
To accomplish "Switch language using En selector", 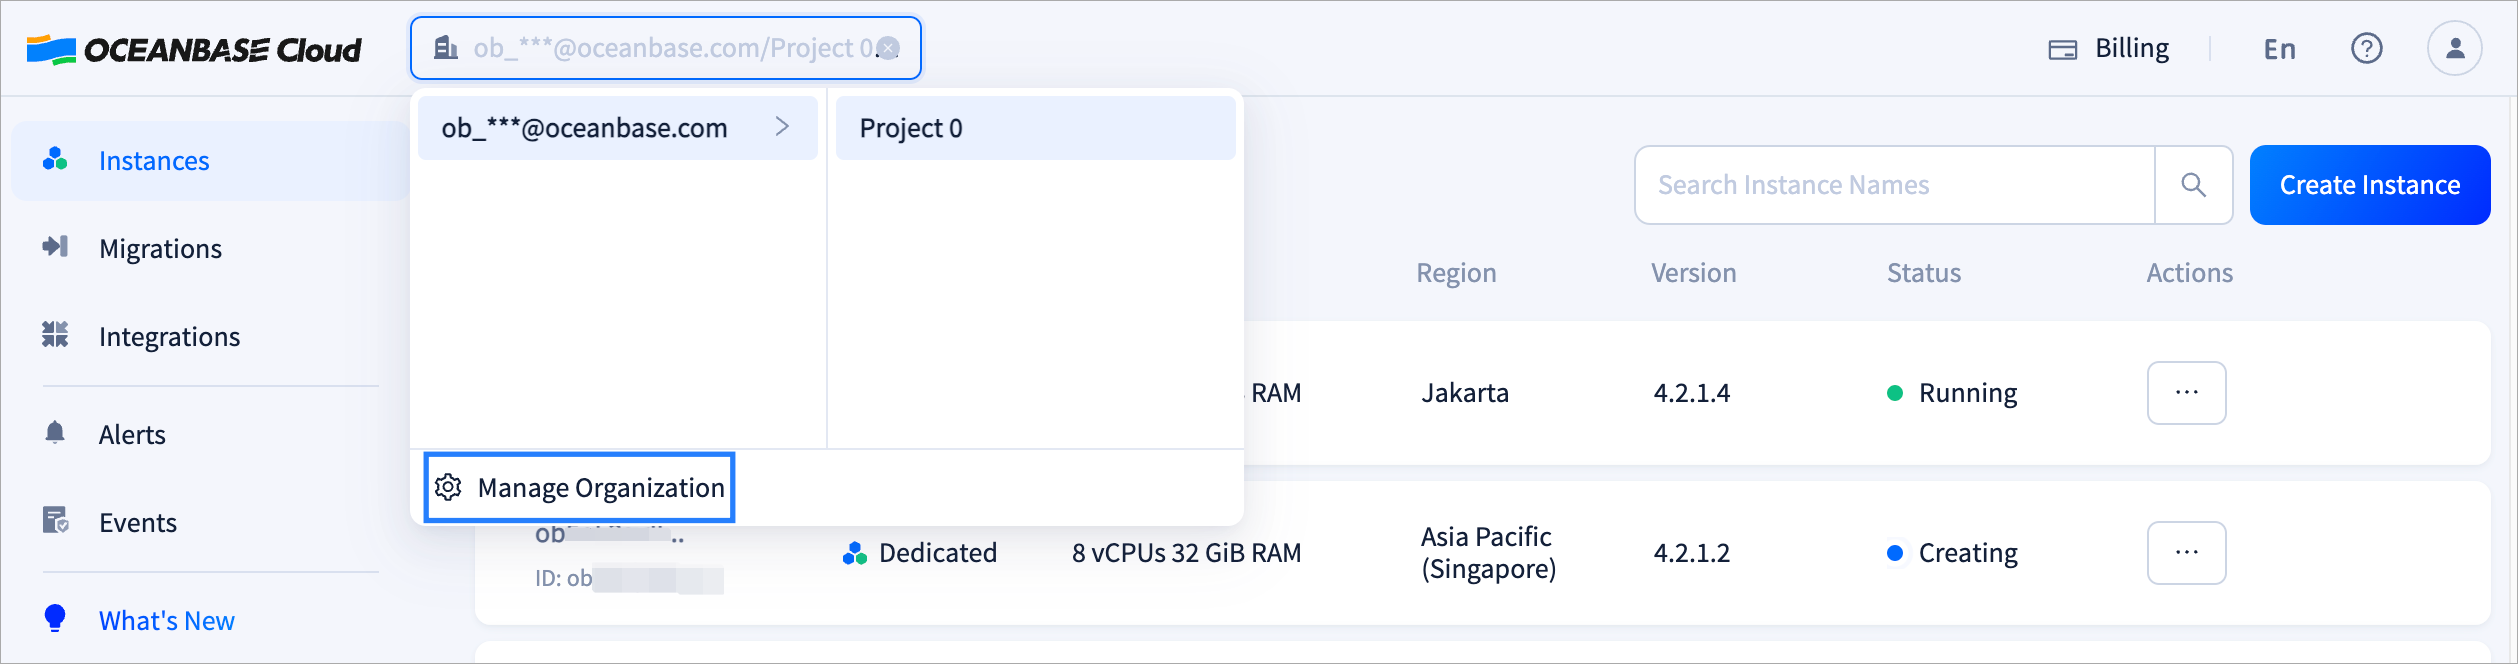I will pos(2279,49).
